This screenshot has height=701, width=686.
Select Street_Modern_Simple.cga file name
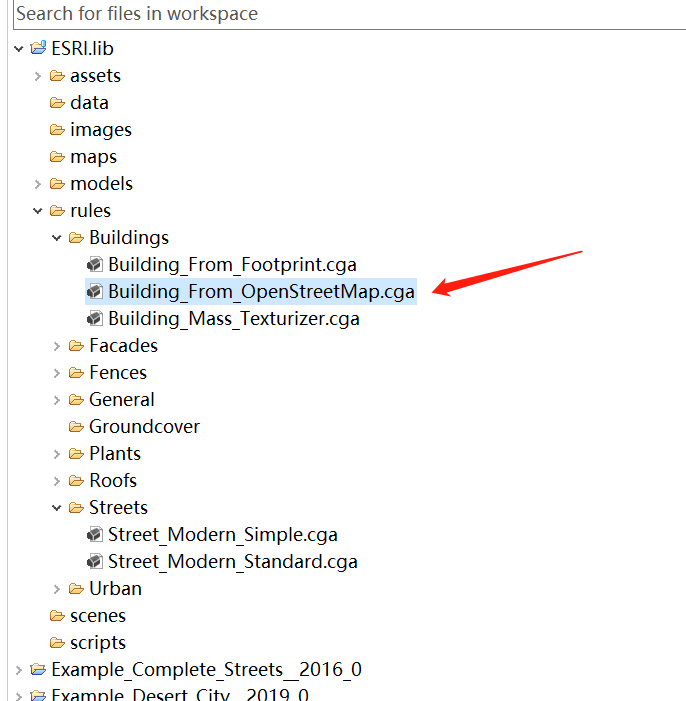223,535
